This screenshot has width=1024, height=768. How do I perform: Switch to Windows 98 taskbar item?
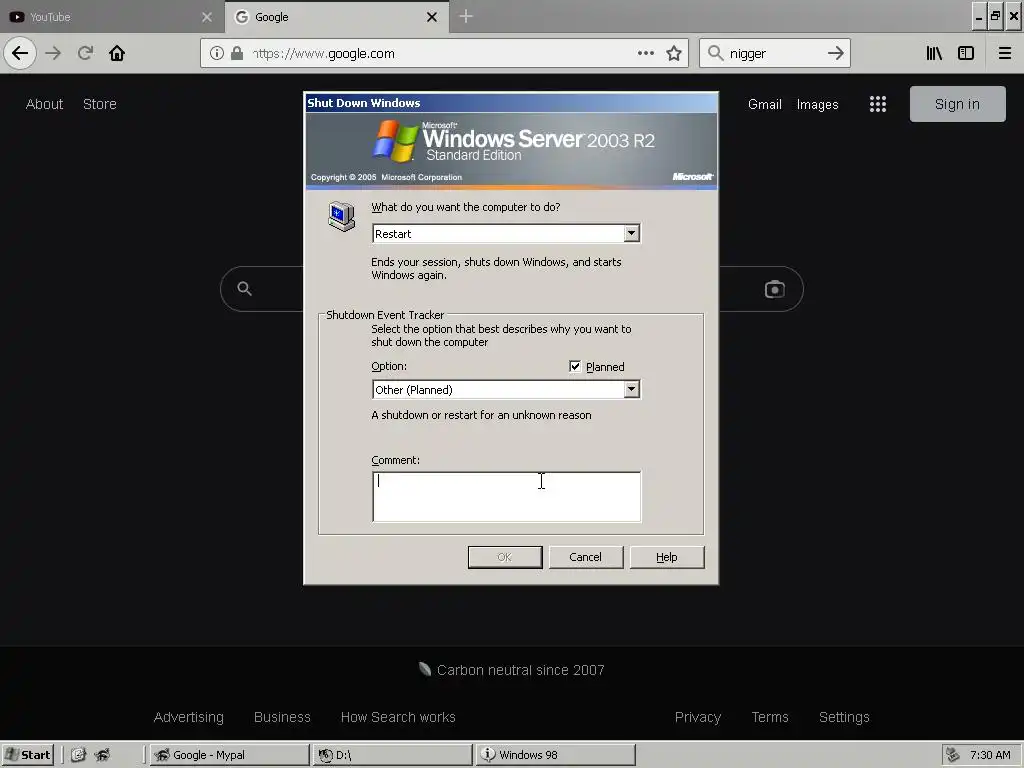tap(556, 755)
